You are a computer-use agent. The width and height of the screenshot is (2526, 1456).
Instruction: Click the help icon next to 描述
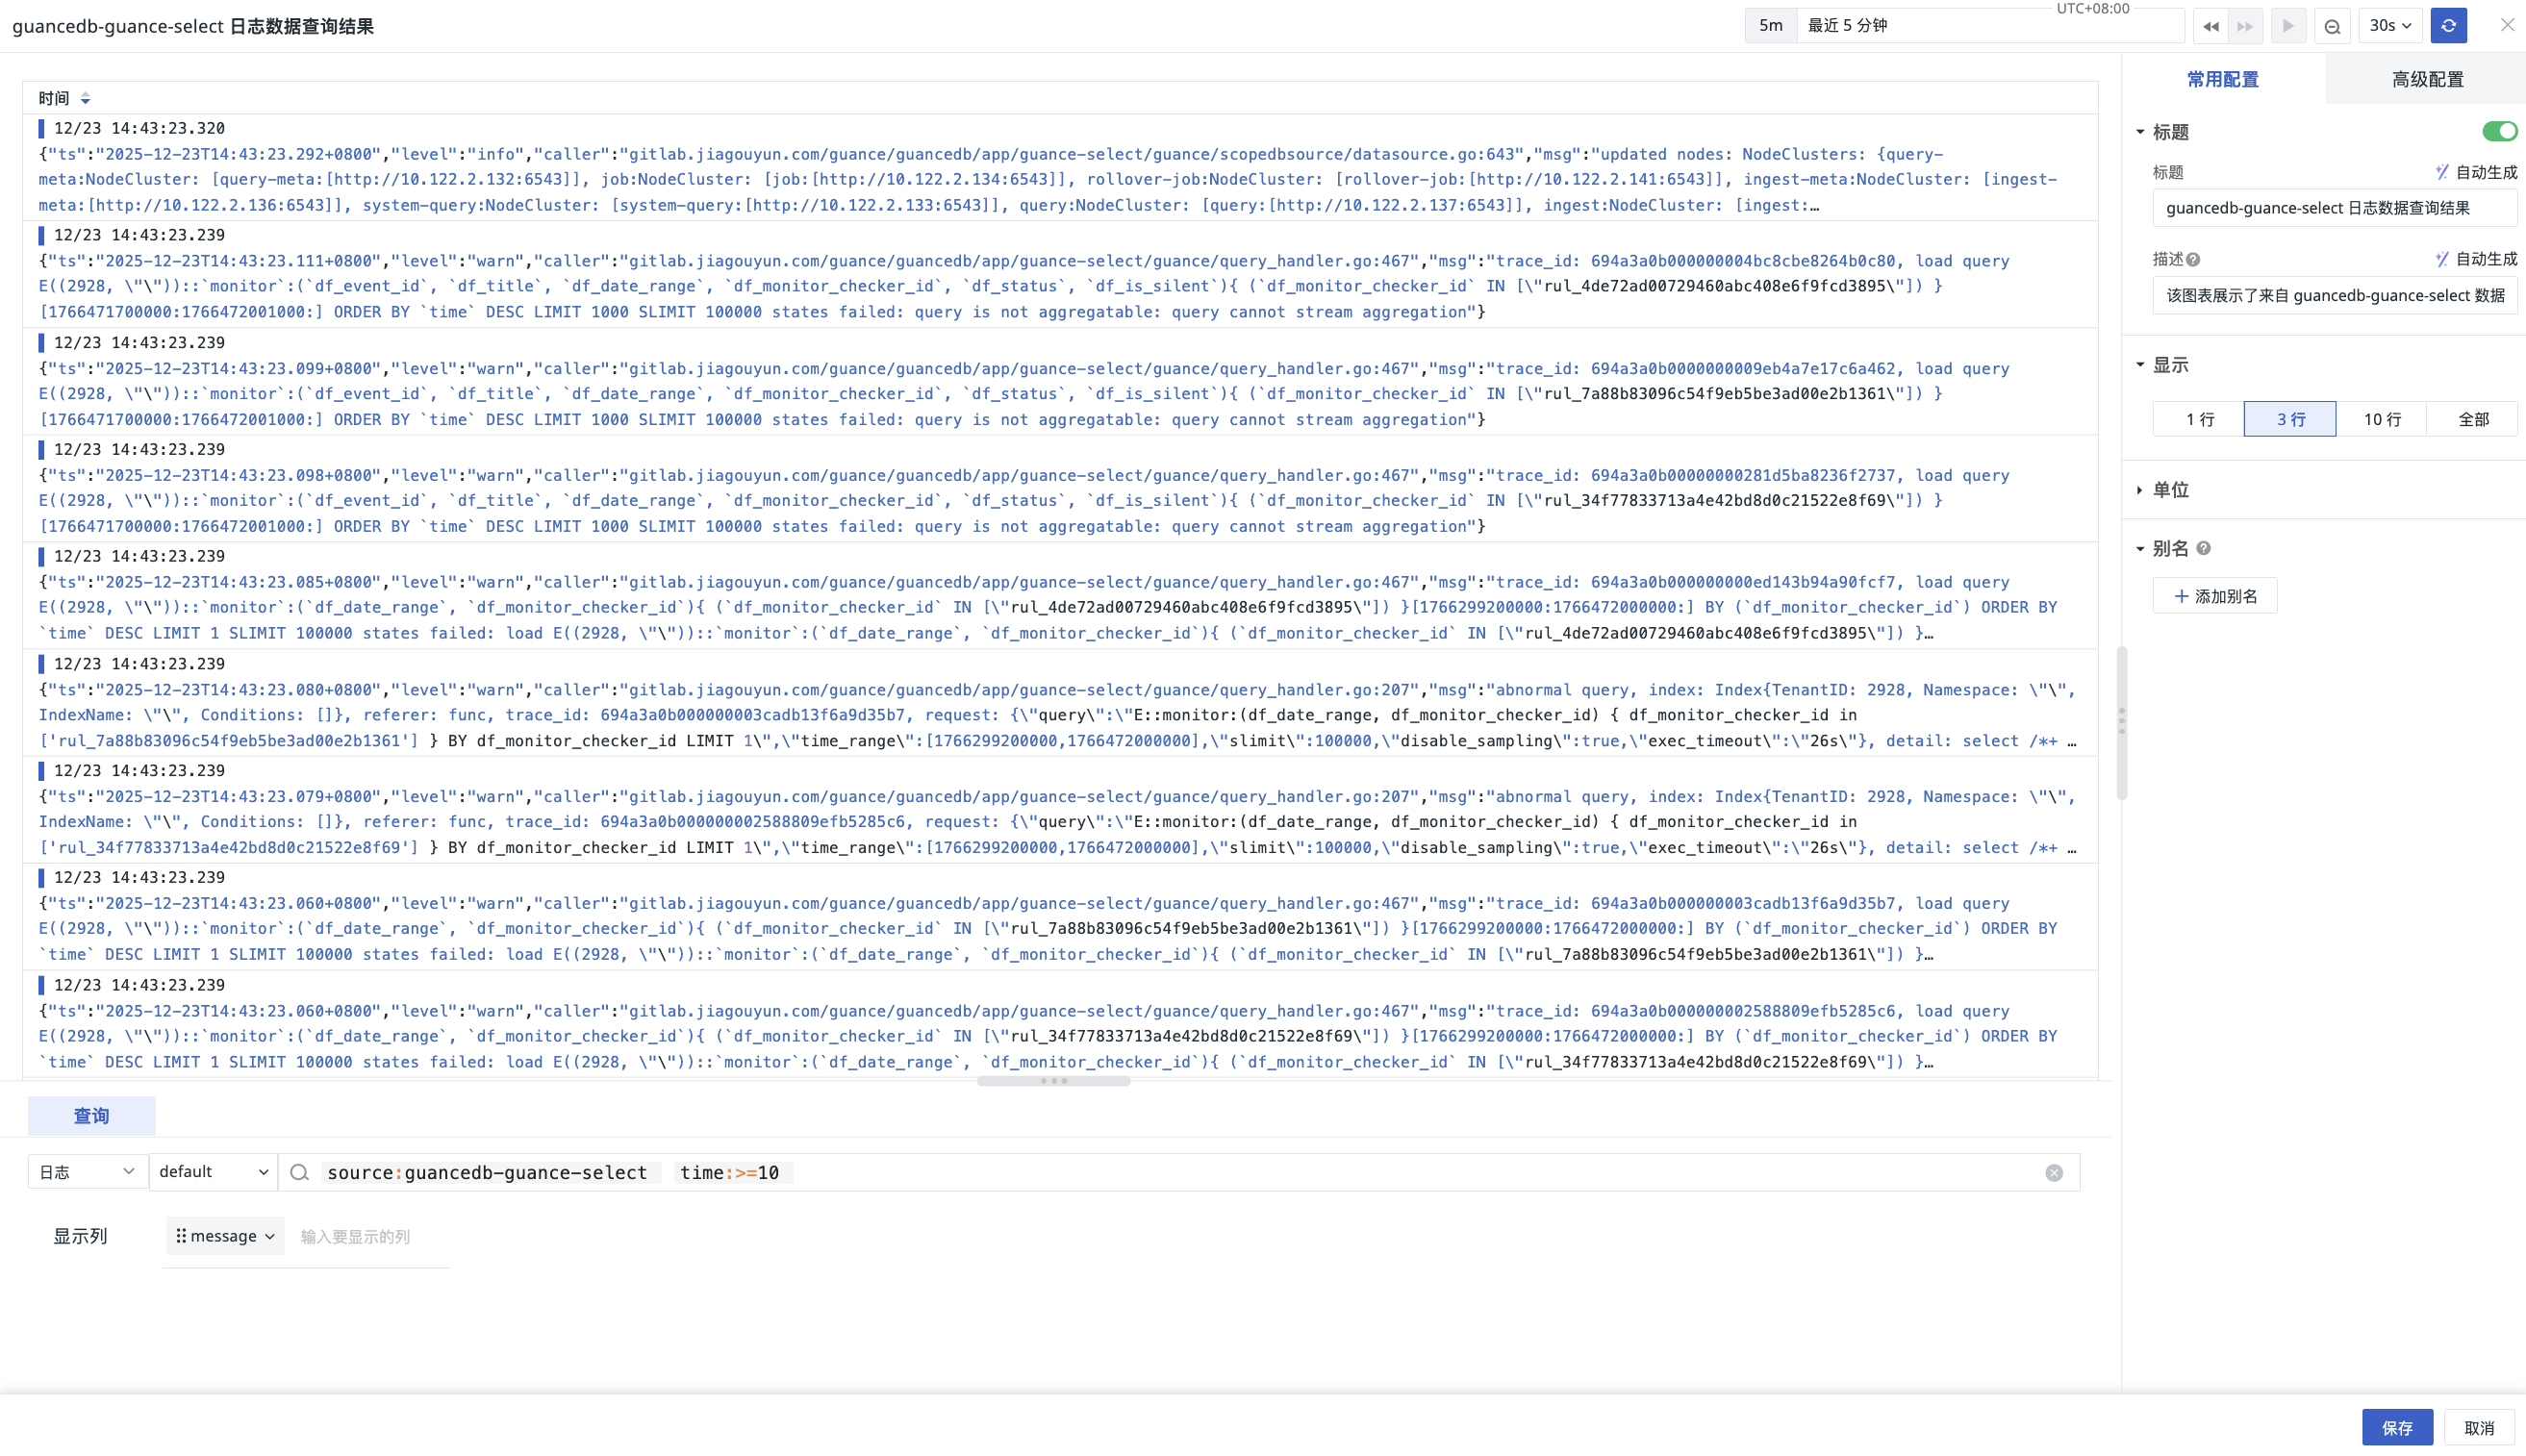pyautogui.click(x=2193, y=260)
